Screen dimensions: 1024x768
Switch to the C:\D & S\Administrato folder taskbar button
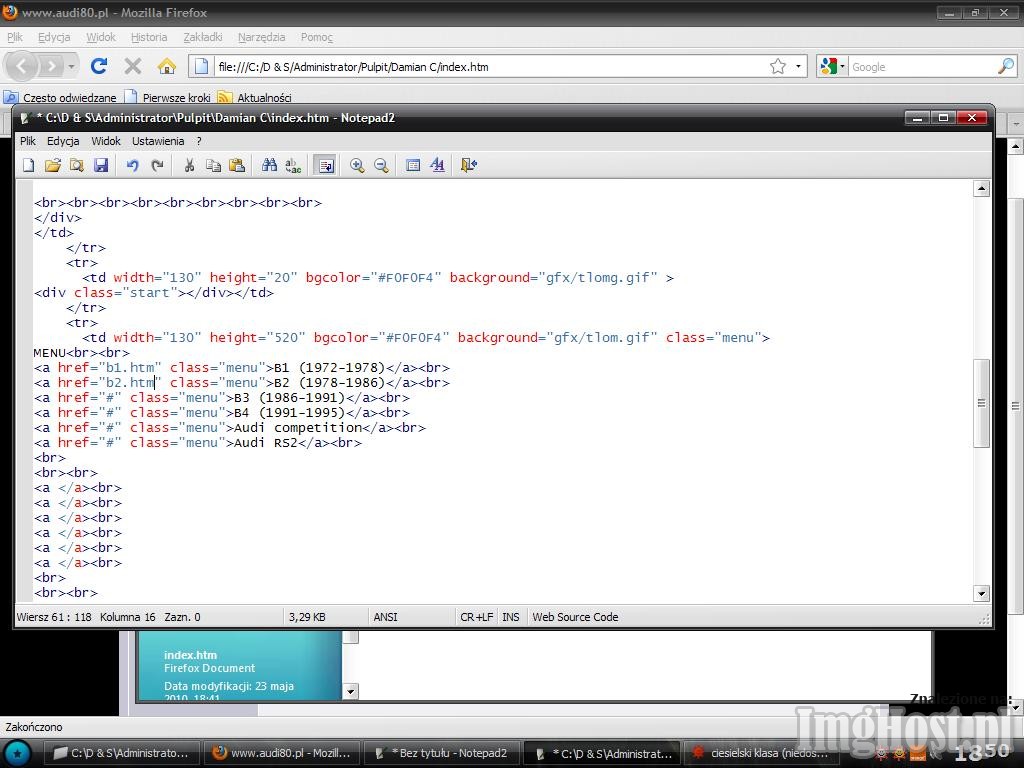[x=120, y=753]
